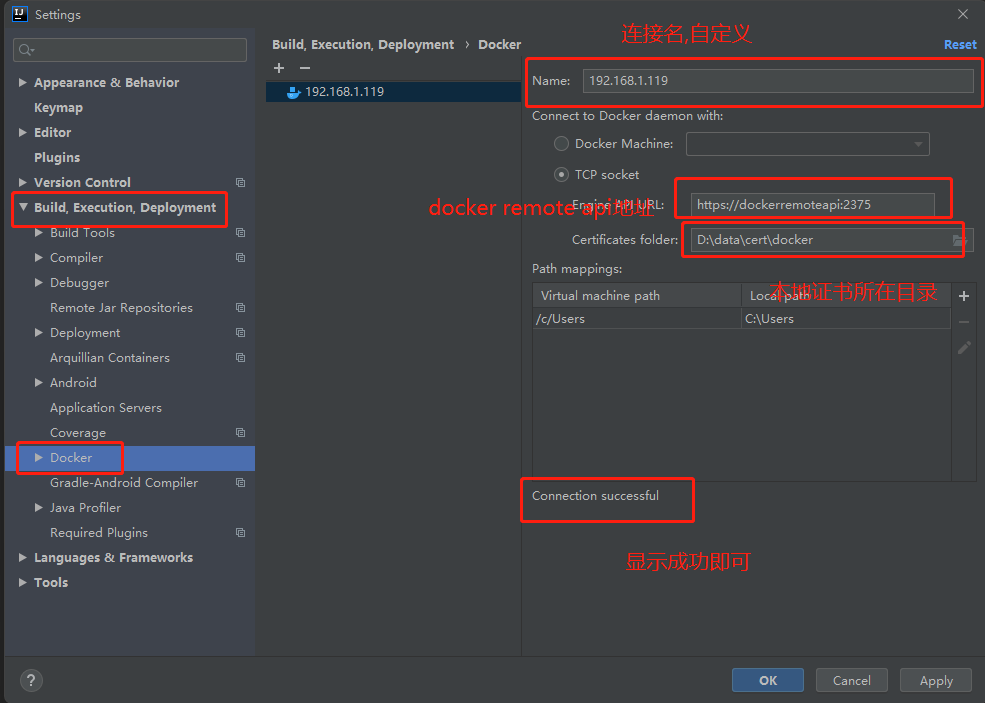Screen dimensions: 985x703
Task: Click the project-level icon beside Version Control
Action: coord(240,182)
